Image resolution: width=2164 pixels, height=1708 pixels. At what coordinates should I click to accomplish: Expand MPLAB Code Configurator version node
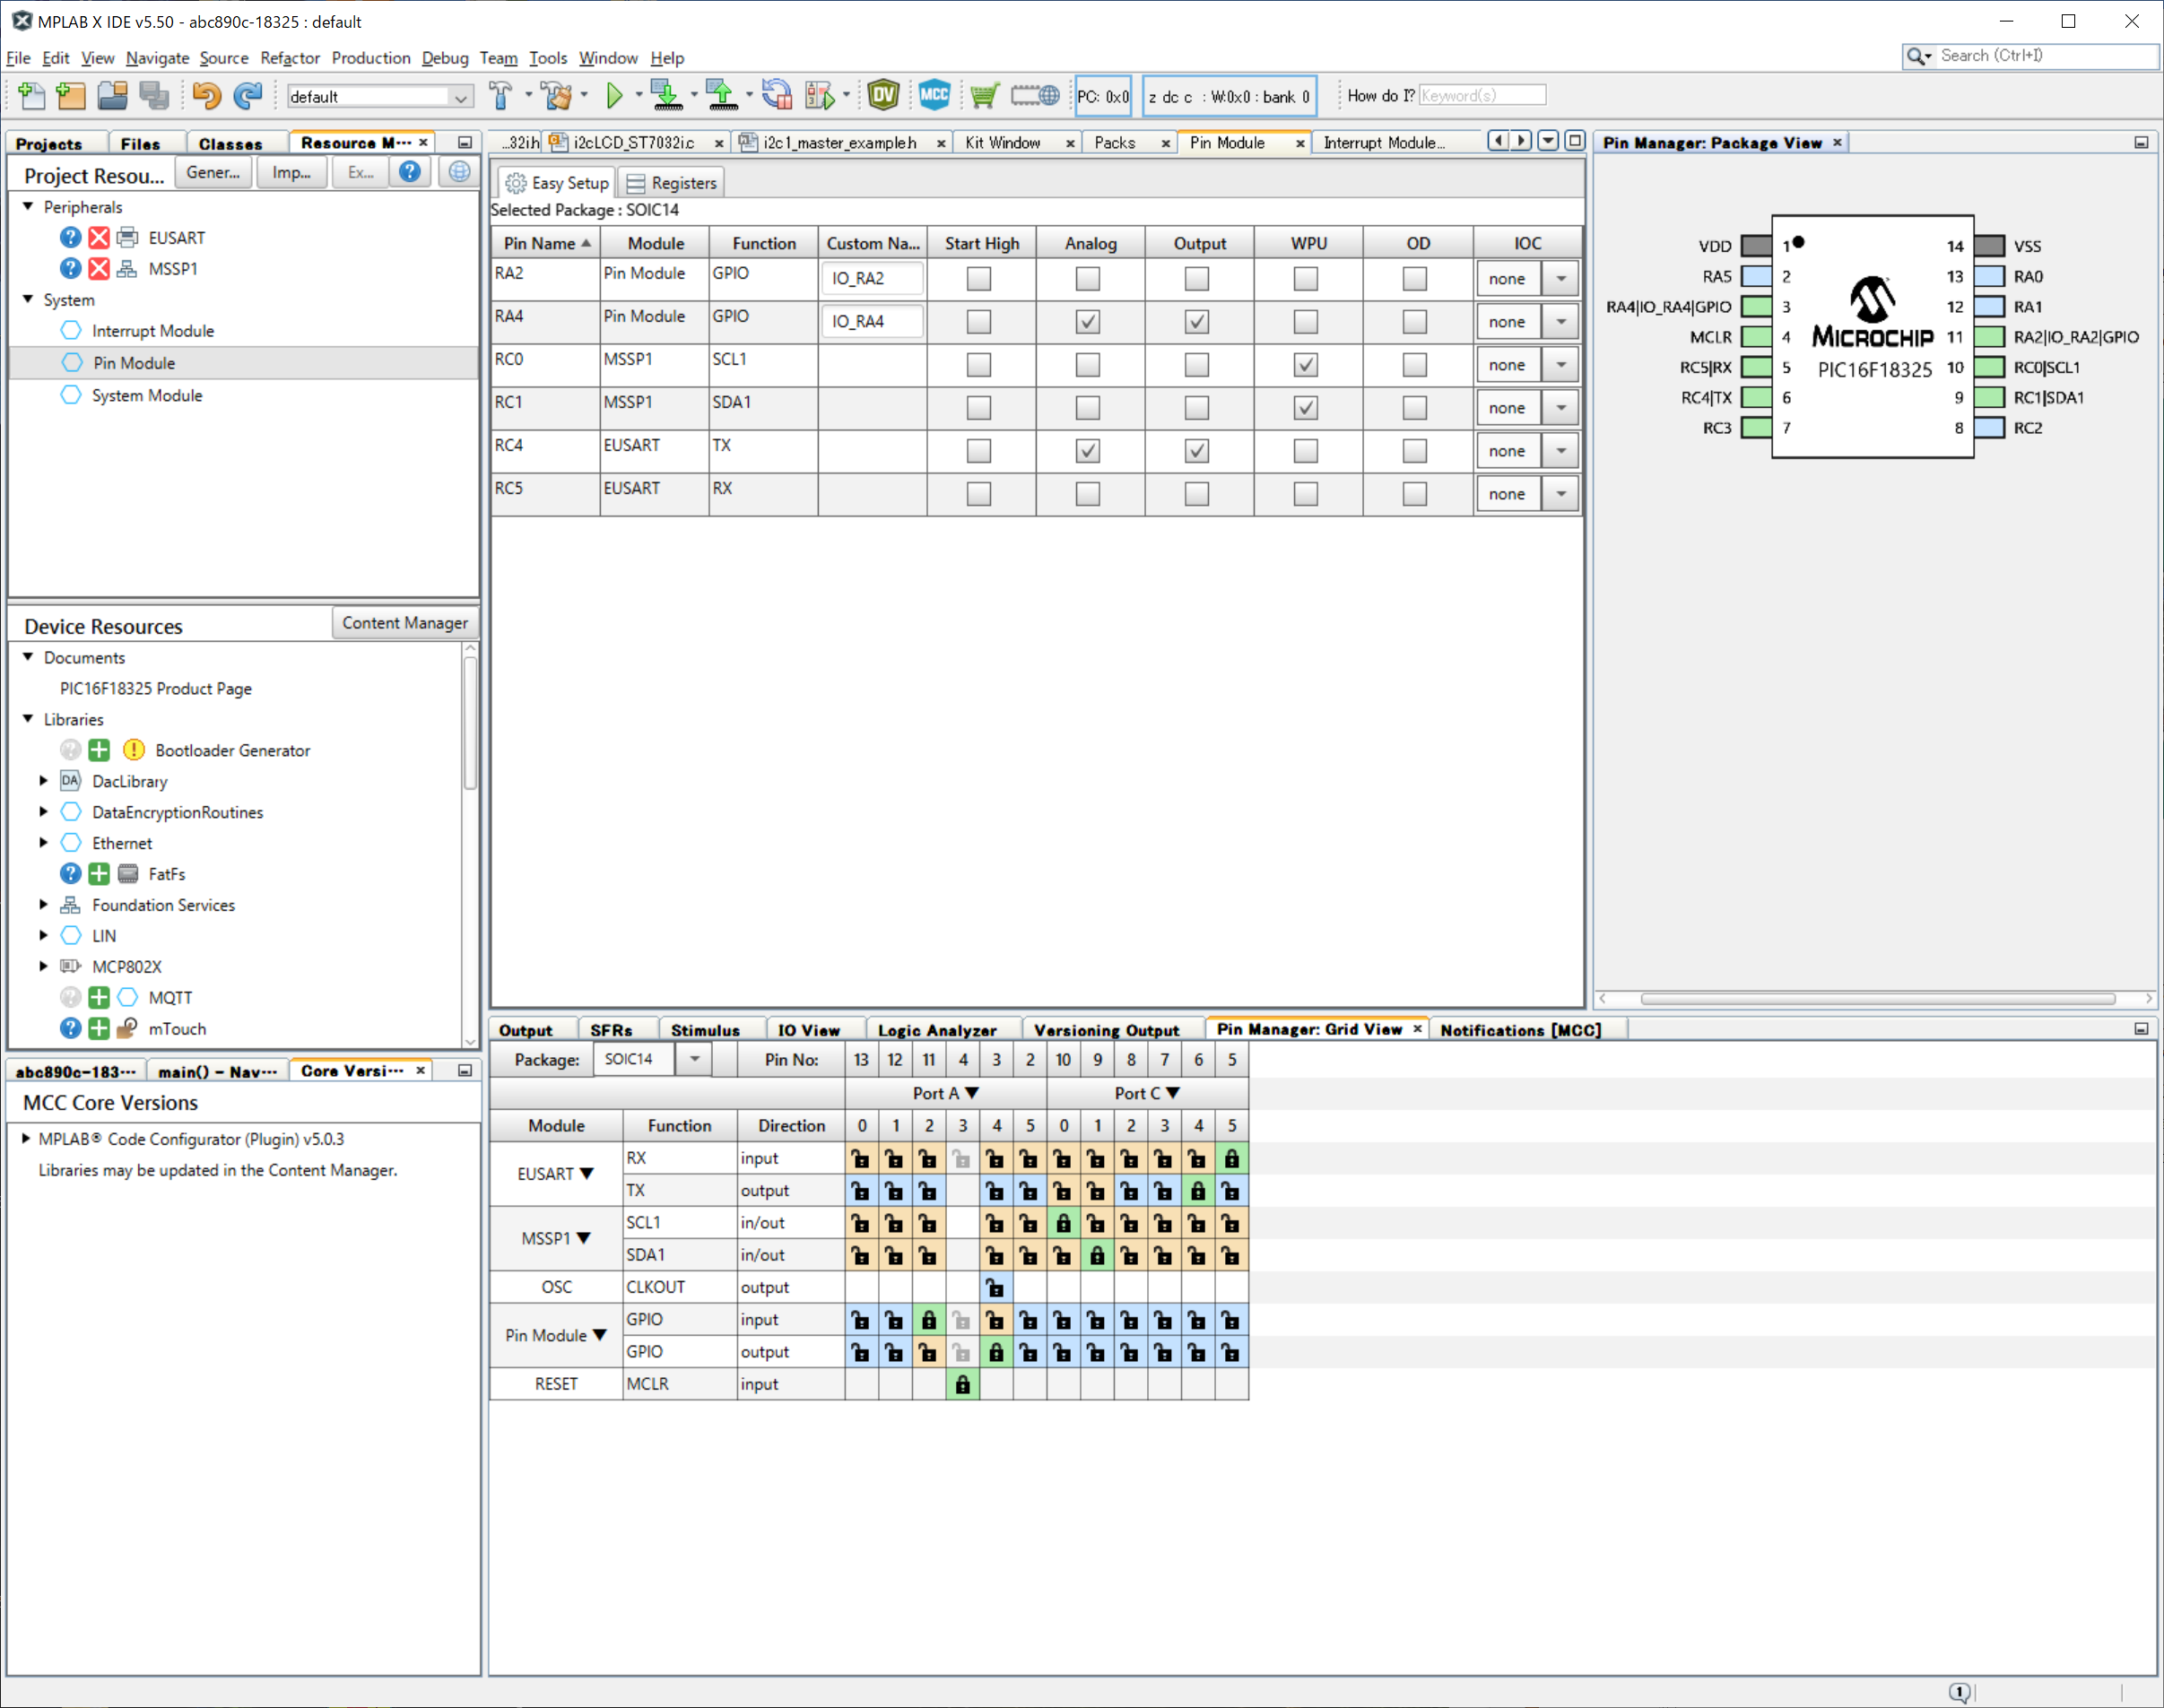[x=26, y=1139]
